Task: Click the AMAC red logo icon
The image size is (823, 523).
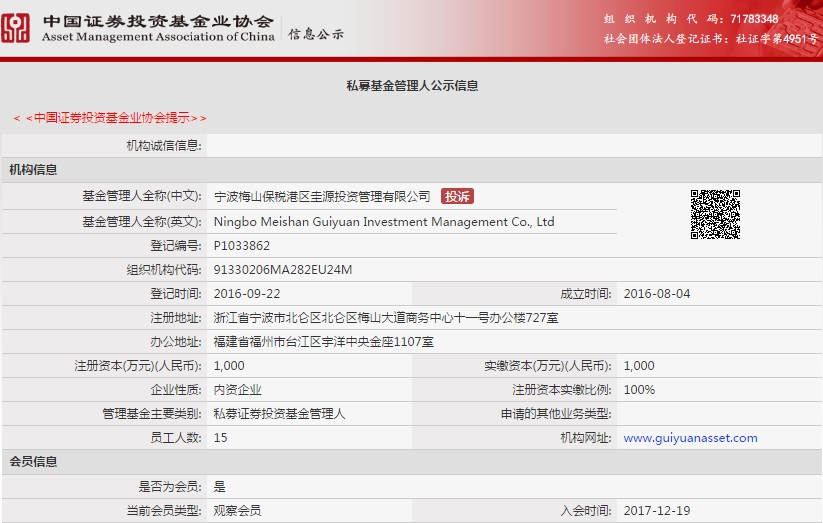Action: click(x=15, y=28)
